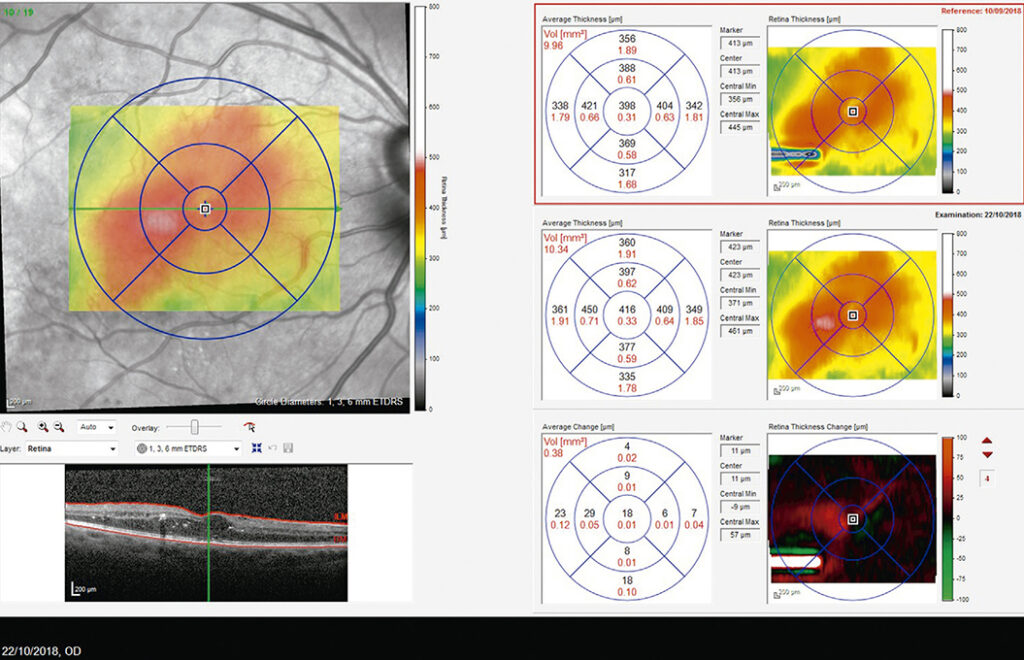
Task: Click the red up arrow beside change scale
Action: click(x=988, y=441)
